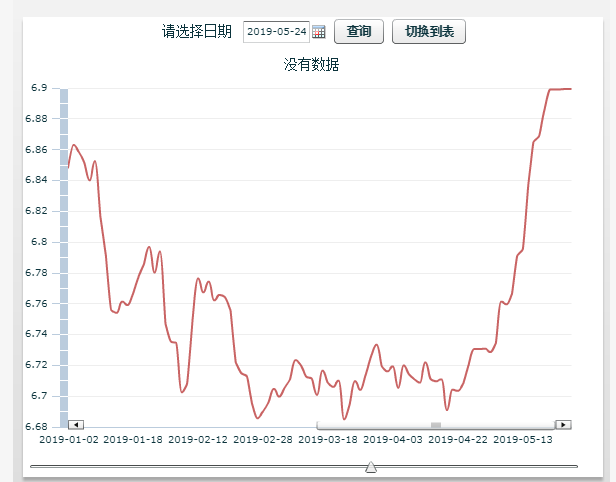Click the 6.8 y-axis value label

(x=40, y=242)
